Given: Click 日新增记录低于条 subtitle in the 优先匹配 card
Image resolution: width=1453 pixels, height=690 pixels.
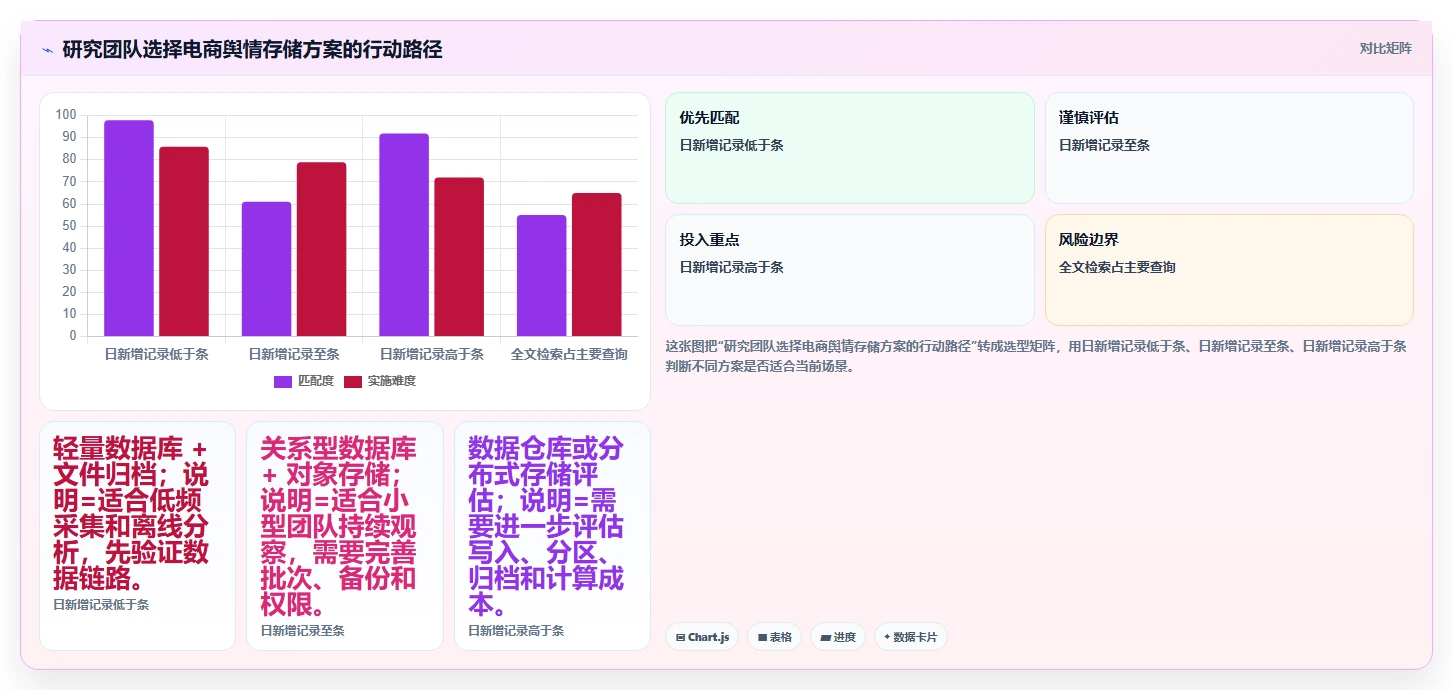Looking at the screenshot, I should [x=731, y=145].
